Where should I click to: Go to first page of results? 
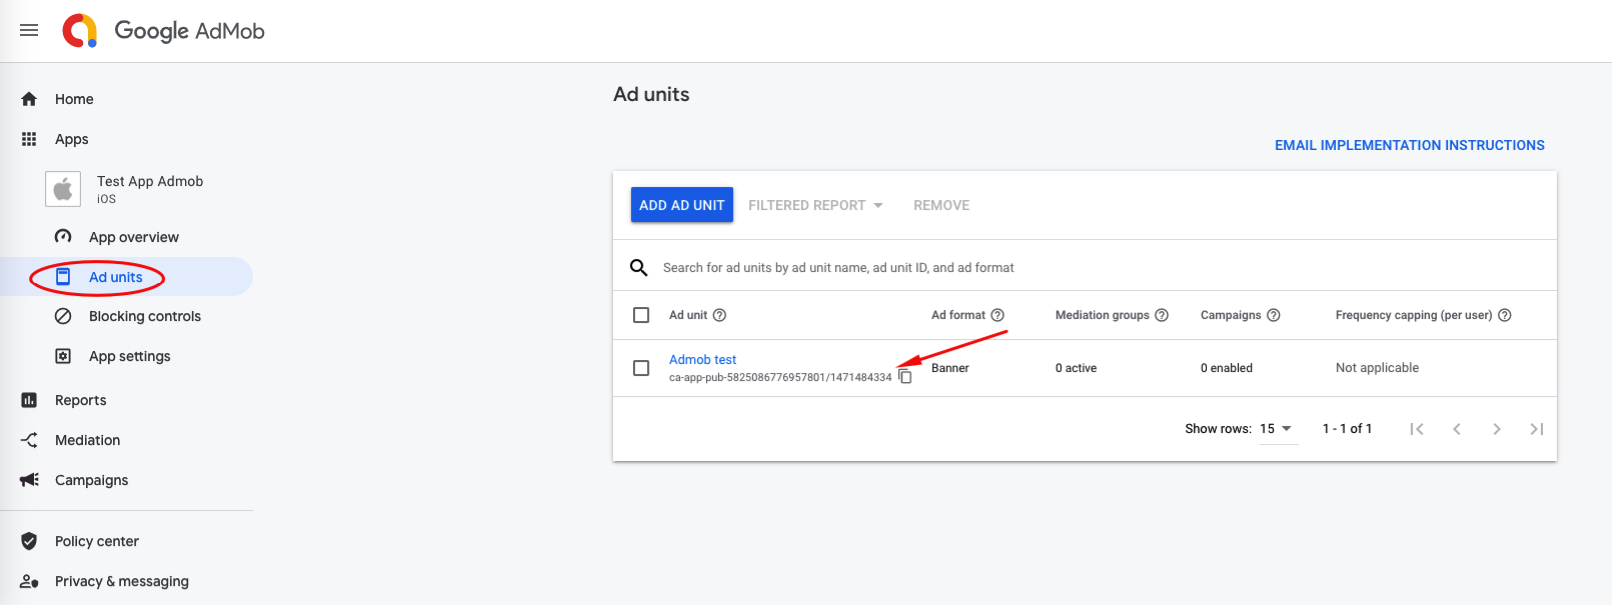coord(1416,429)
